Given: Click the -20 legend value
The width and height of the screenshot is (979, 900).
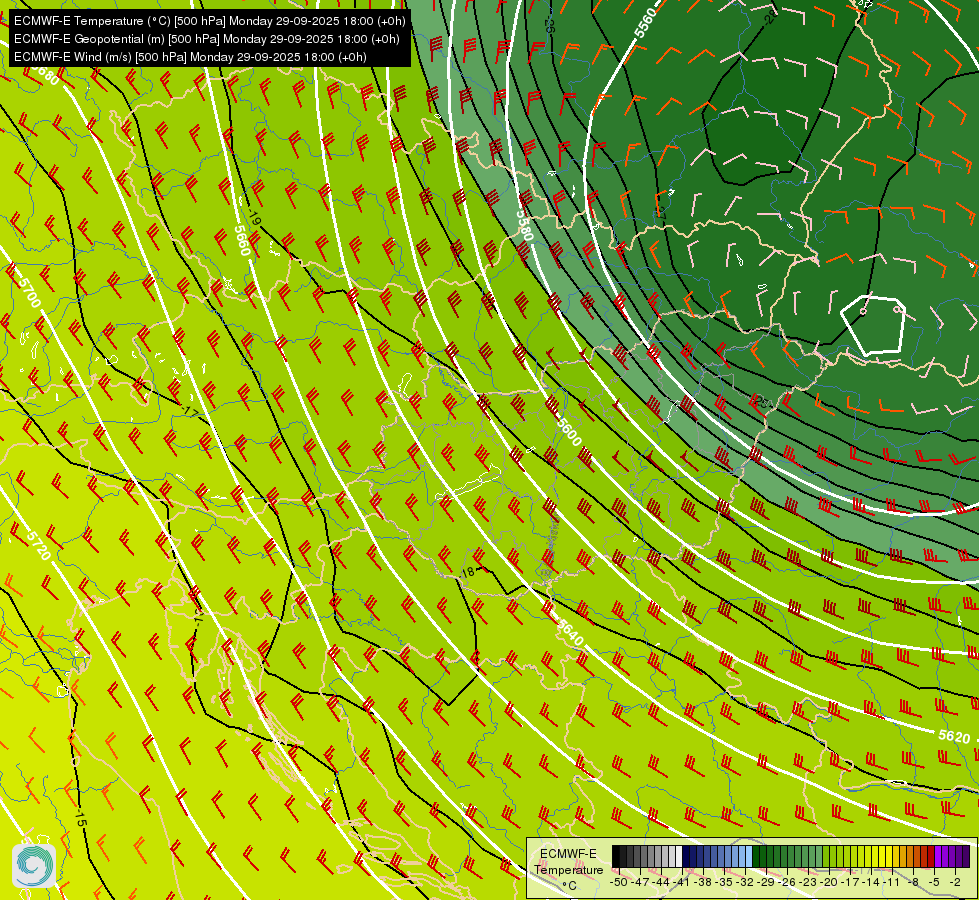Looking at the screenshot, I should [829, 882].
